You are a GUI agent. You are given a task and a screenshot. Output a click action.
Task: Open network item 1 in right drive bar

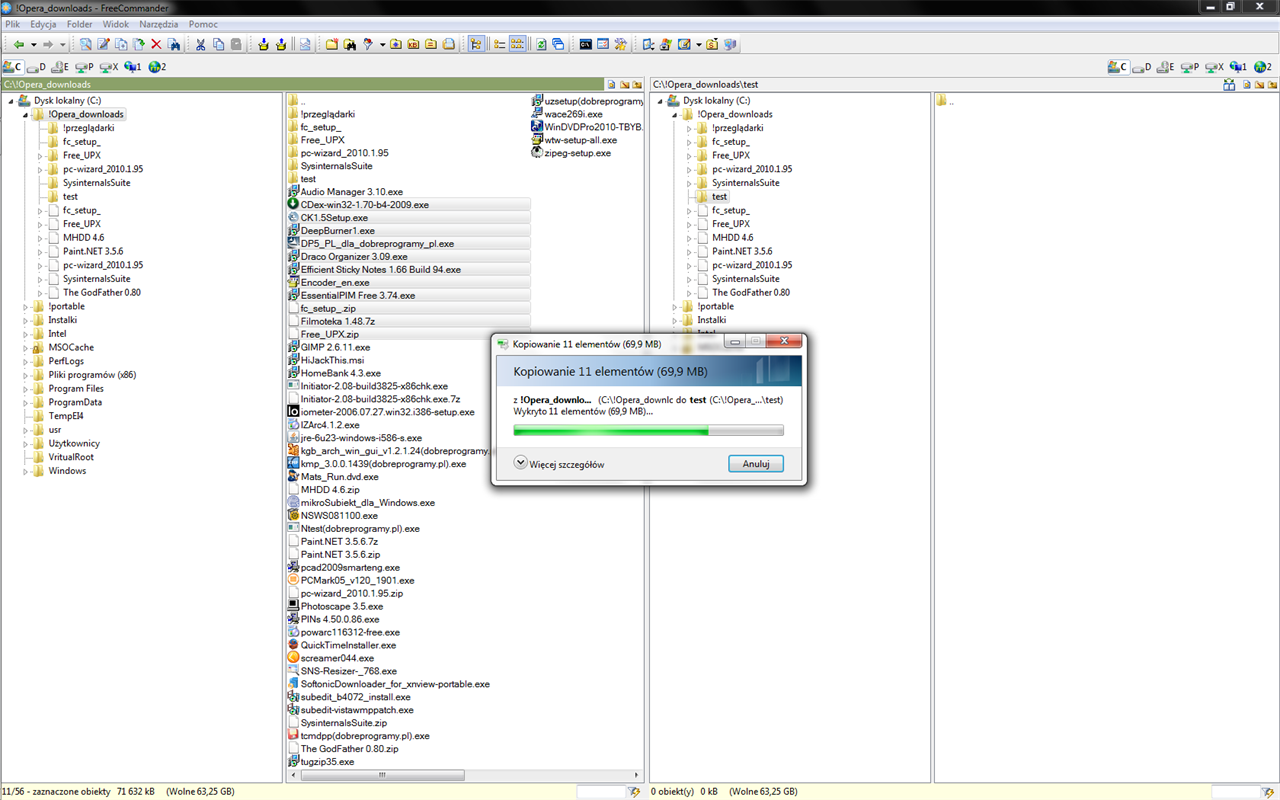[x=1239, y=67]
